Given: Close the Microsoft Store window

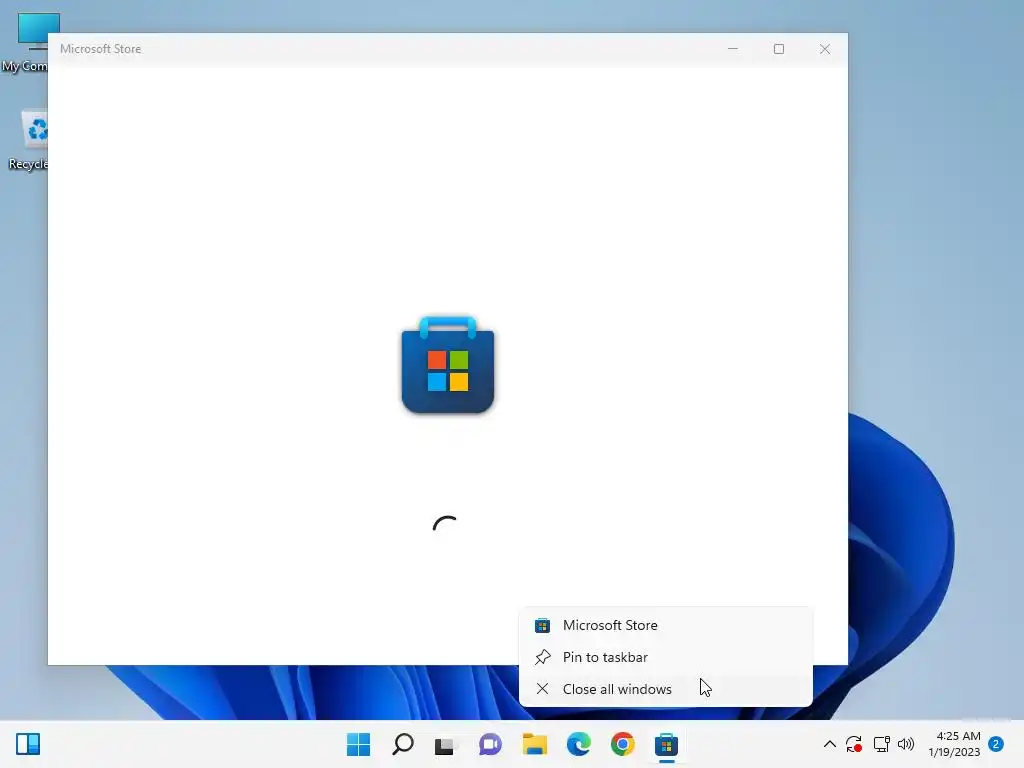Looking at the screenshot, I should click(825, 49).
